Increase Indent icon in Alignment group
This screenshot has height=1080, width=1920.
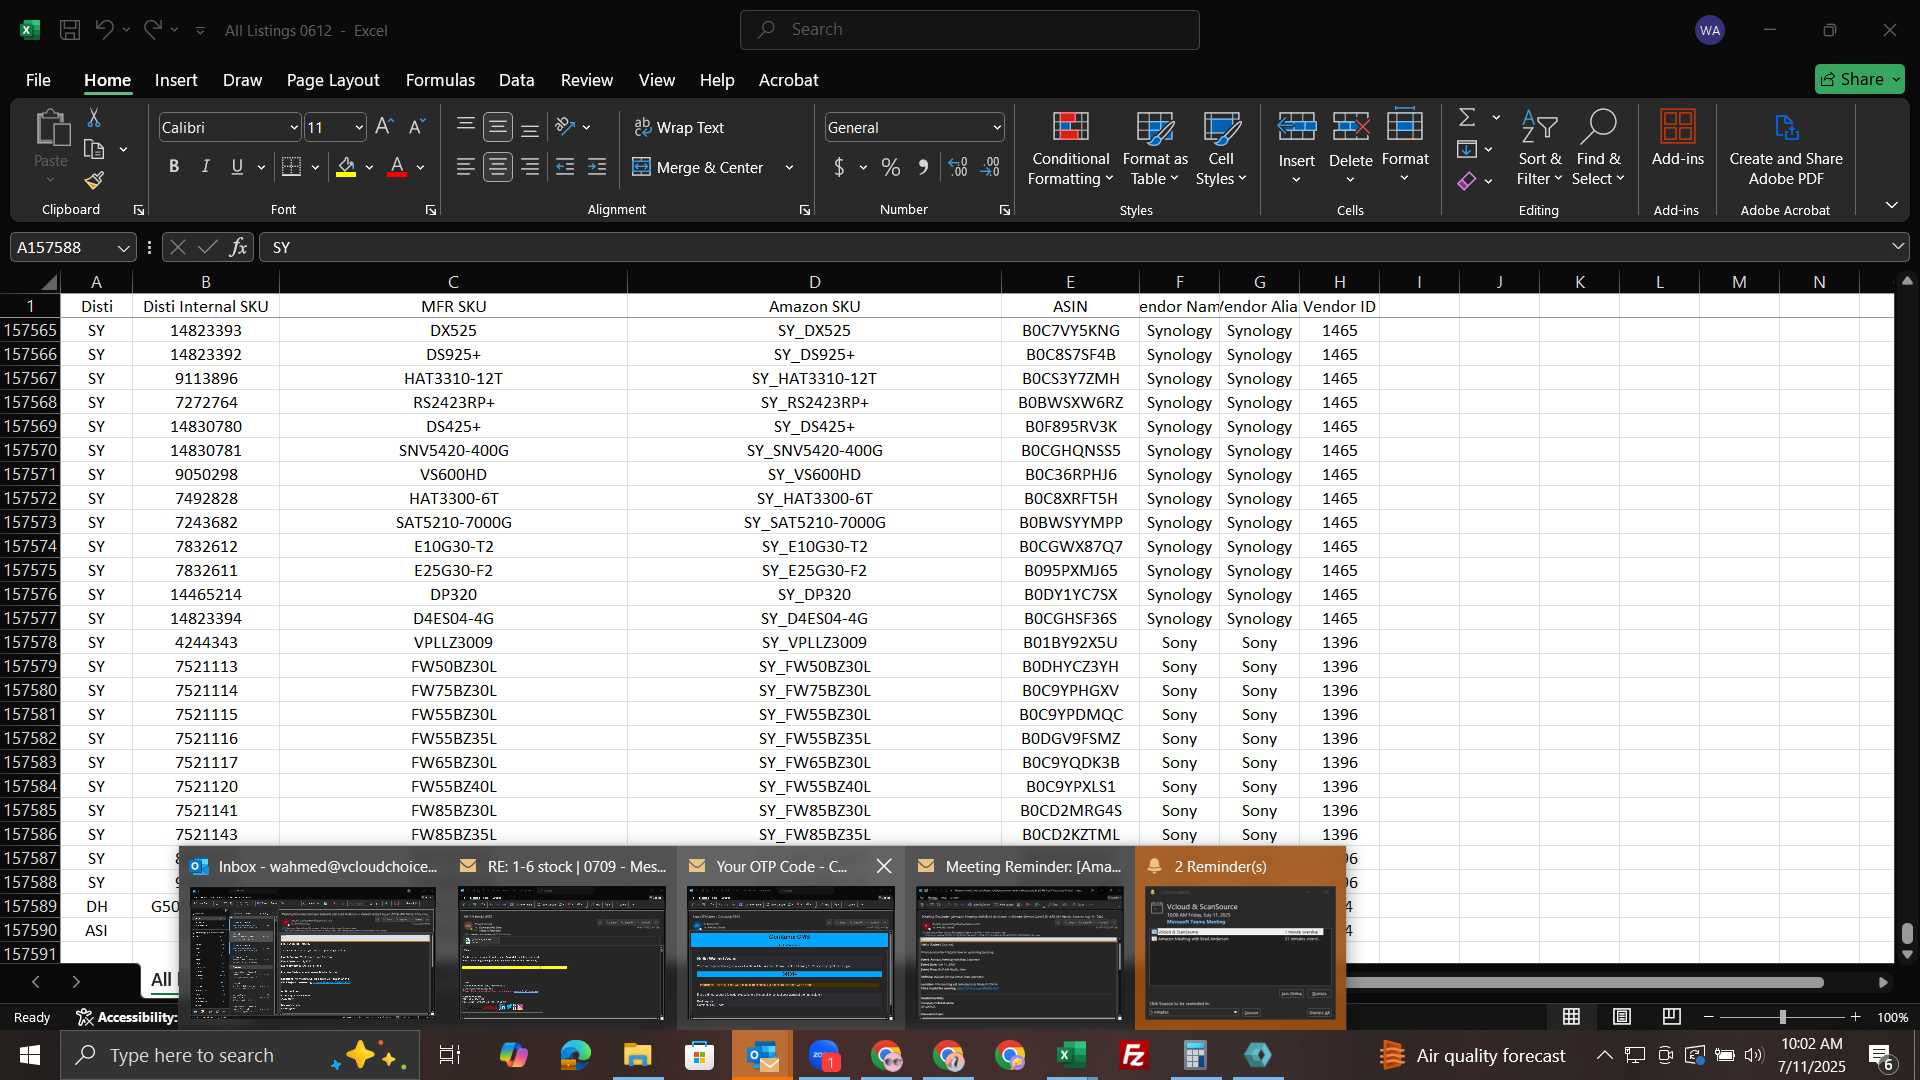pyautogui.click(x=597, y=167)
